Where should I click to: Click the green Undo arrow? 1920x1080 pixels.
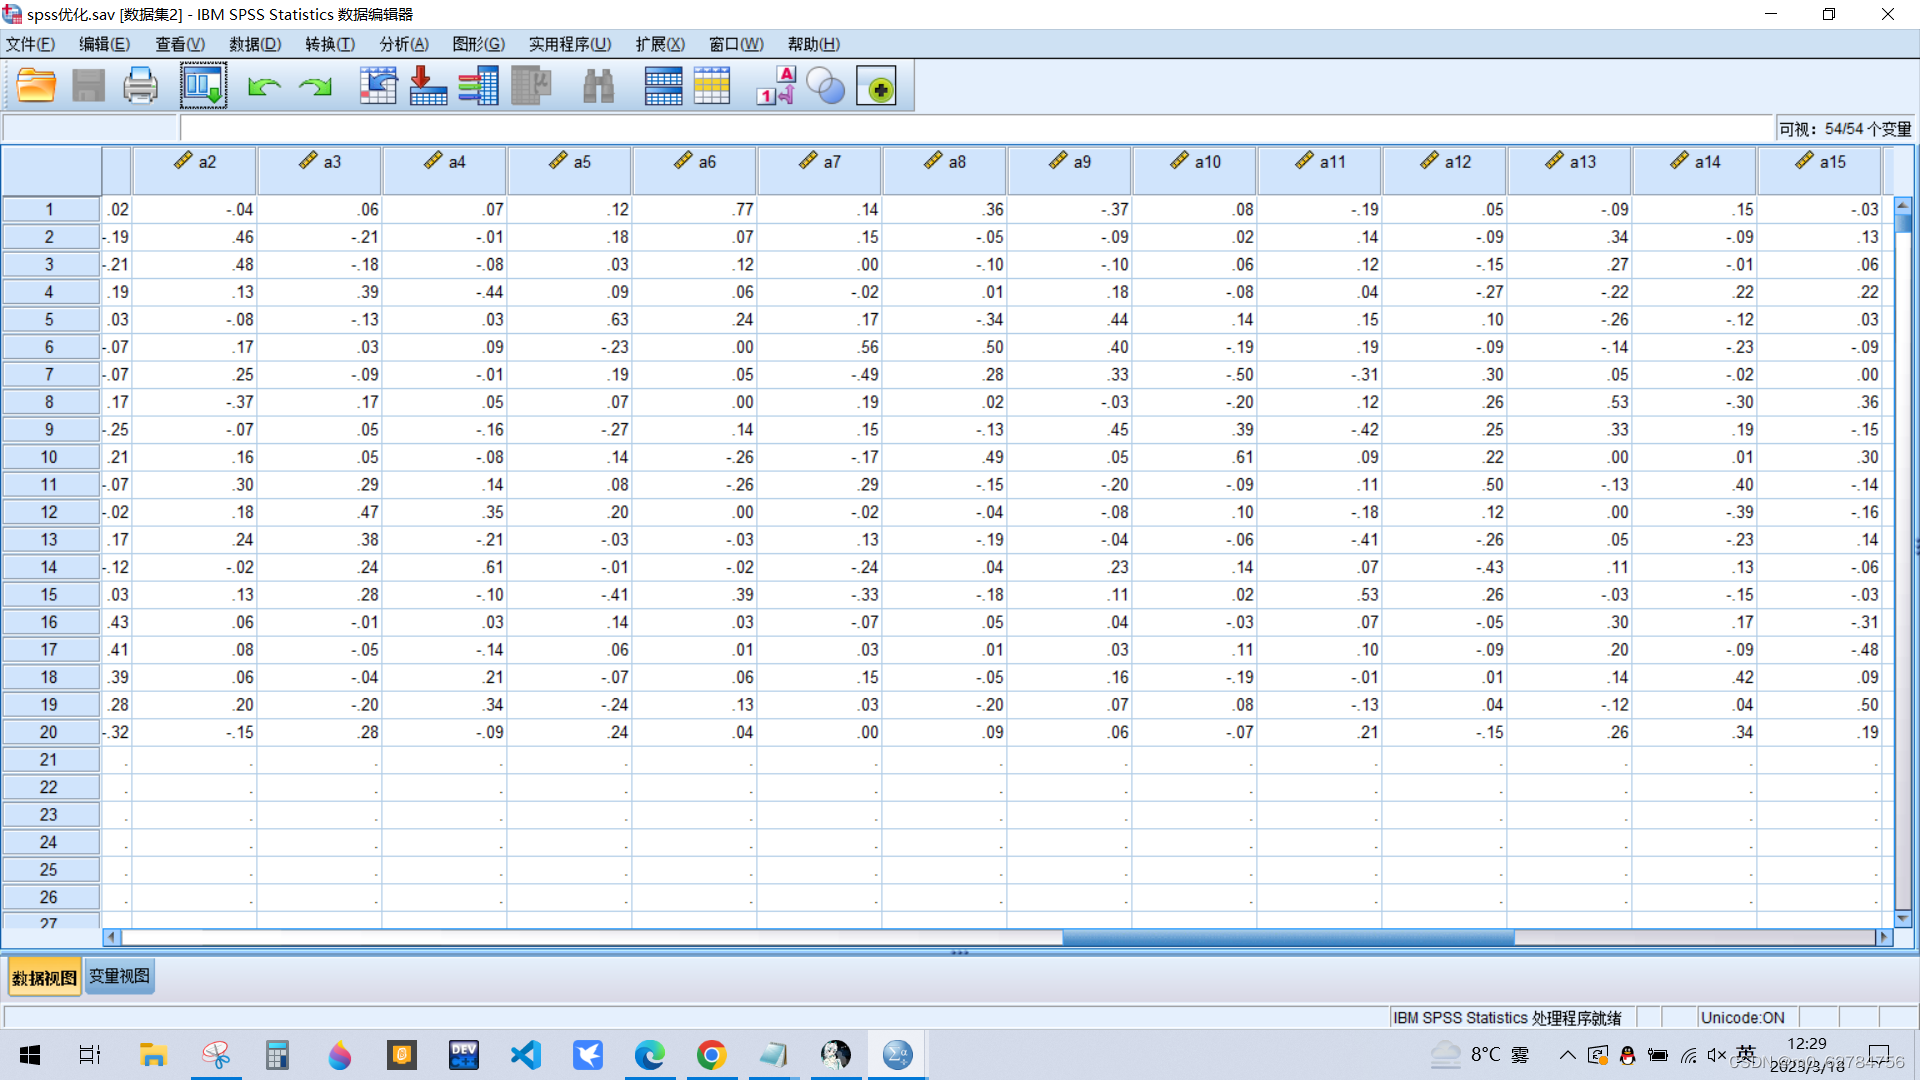[x=264, y=87]
